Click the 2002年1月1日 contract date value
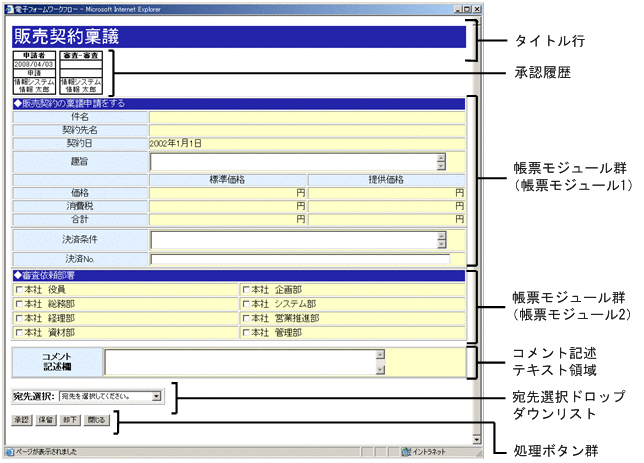 [175, 143]
